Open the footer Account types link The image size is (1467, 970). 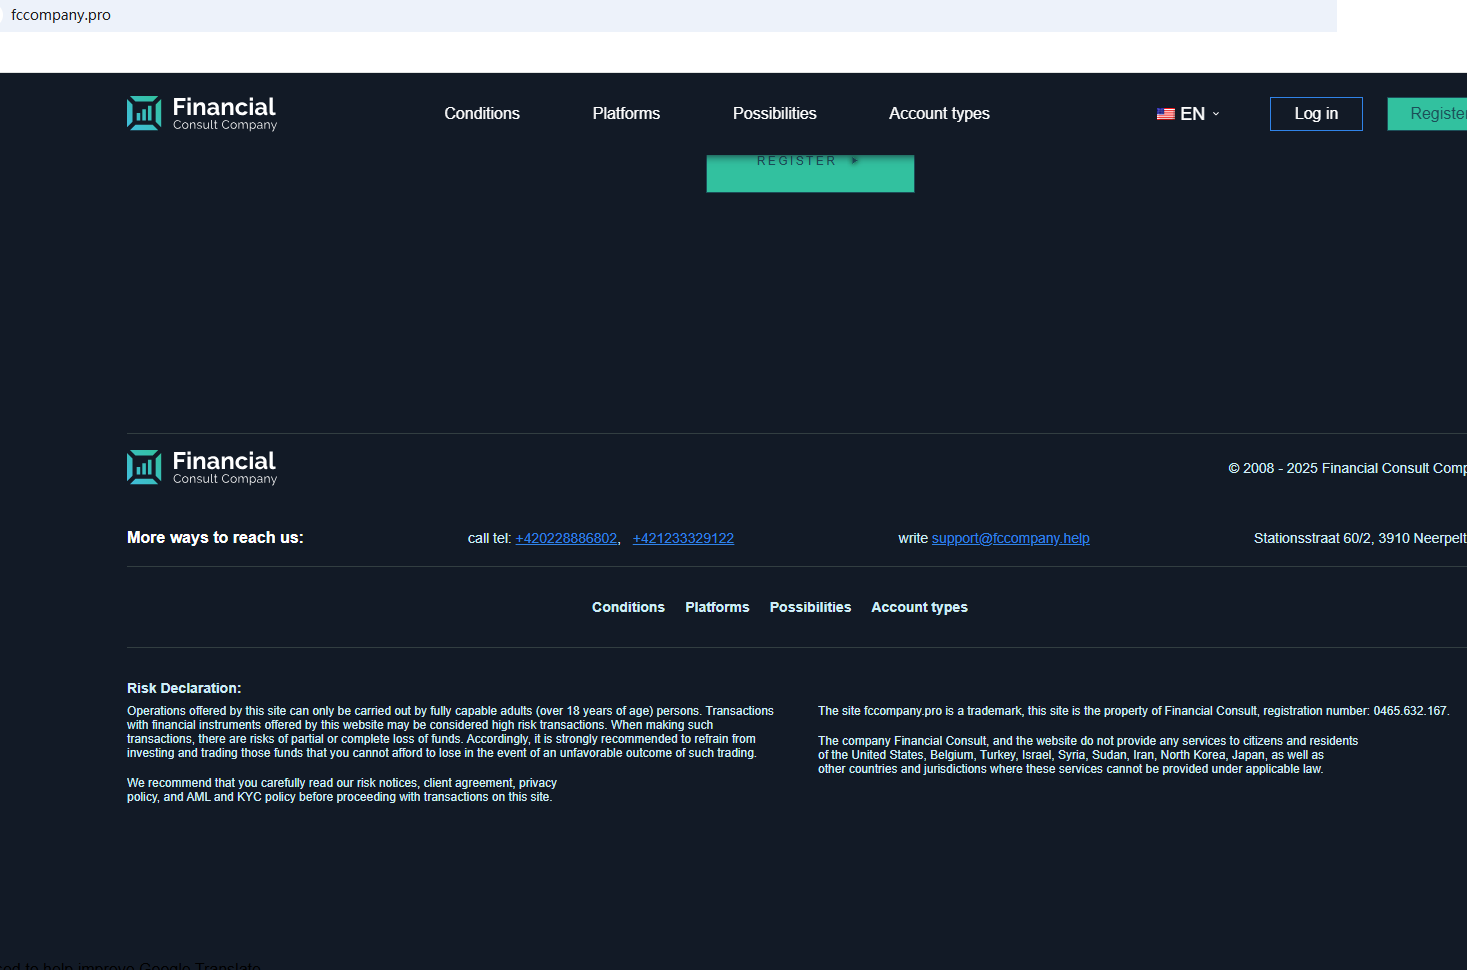(919, 607)
